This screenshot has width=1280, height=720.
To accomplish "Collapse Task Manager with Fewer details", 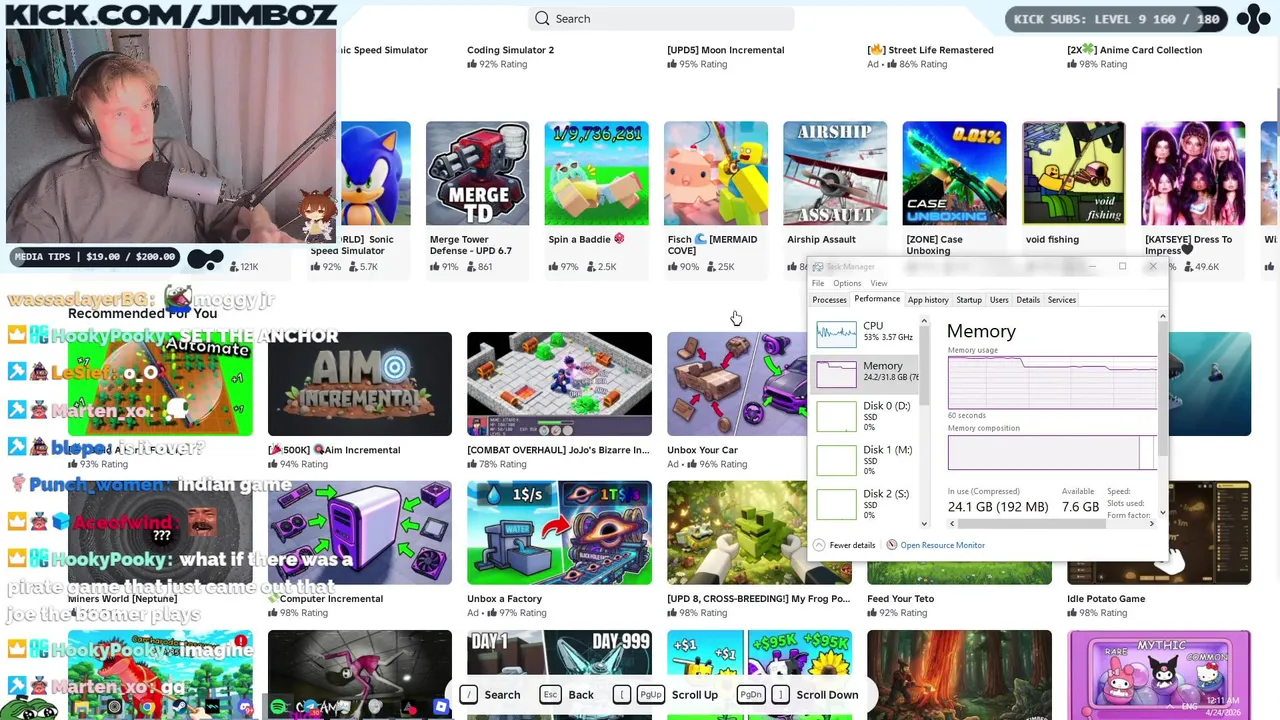I will click(x=844, y=545).
